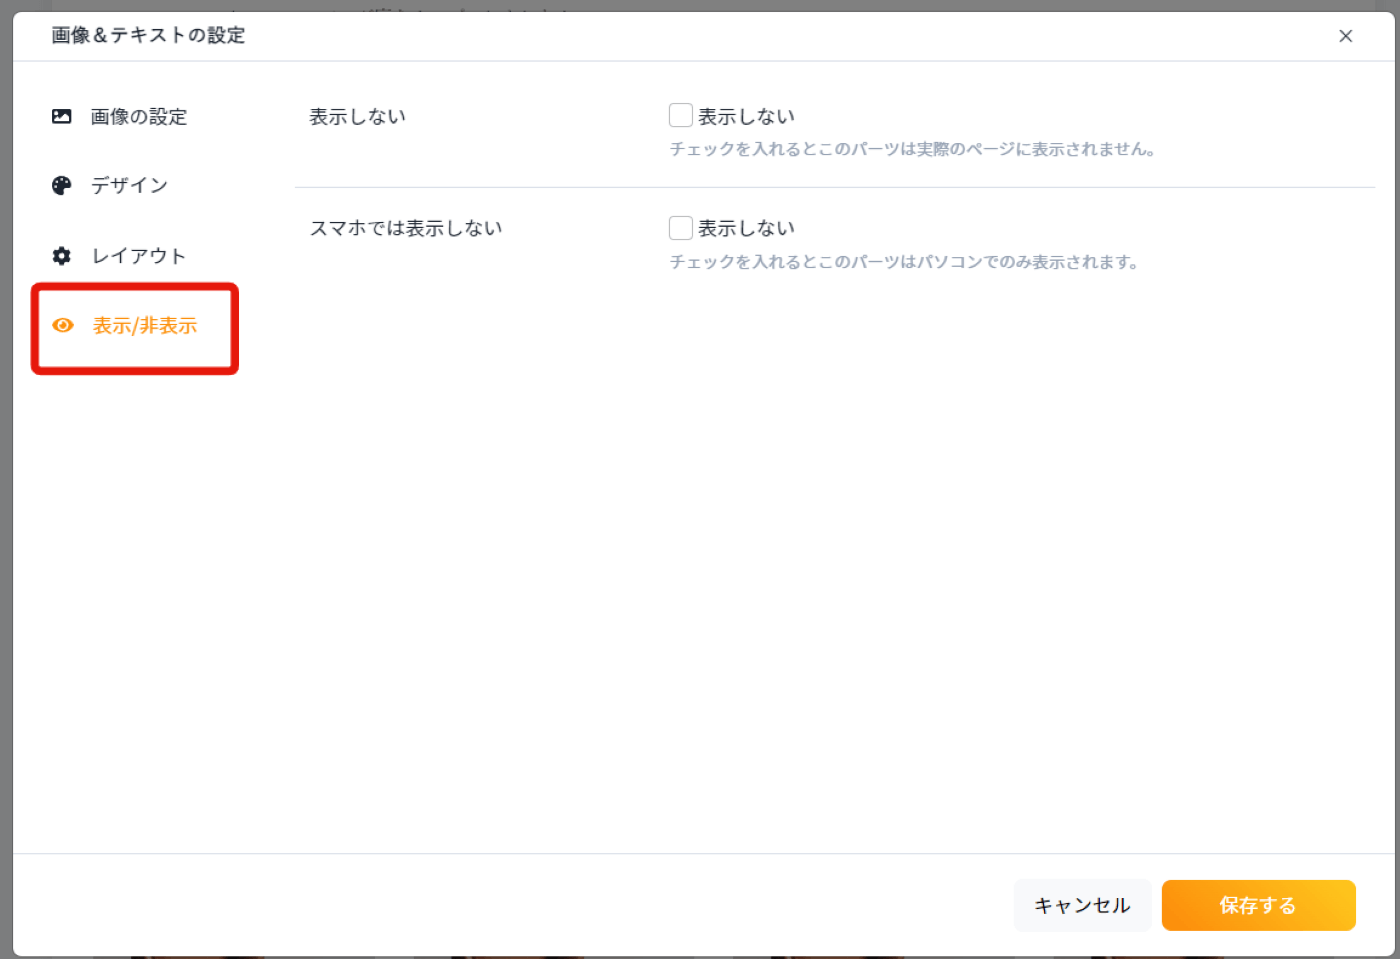1400x959 pixels.
Task: Click the palette icon beside デザイン
Action: [x=62, y=185]
